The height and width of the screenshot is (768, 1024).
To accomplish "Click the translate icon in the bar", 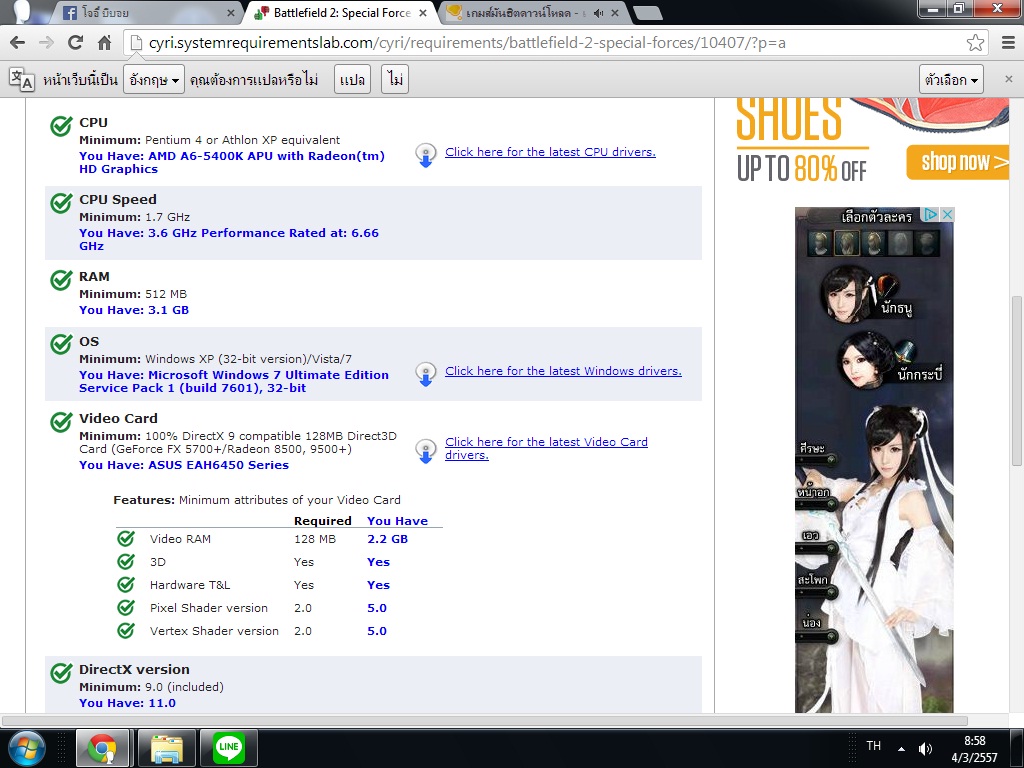I will (x=21, y=79).
